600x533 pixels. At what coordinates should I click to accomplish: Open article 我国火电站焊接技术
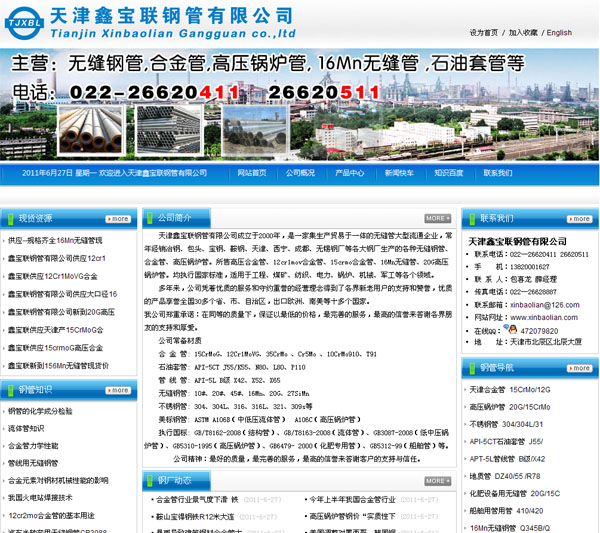click(40, 498)
